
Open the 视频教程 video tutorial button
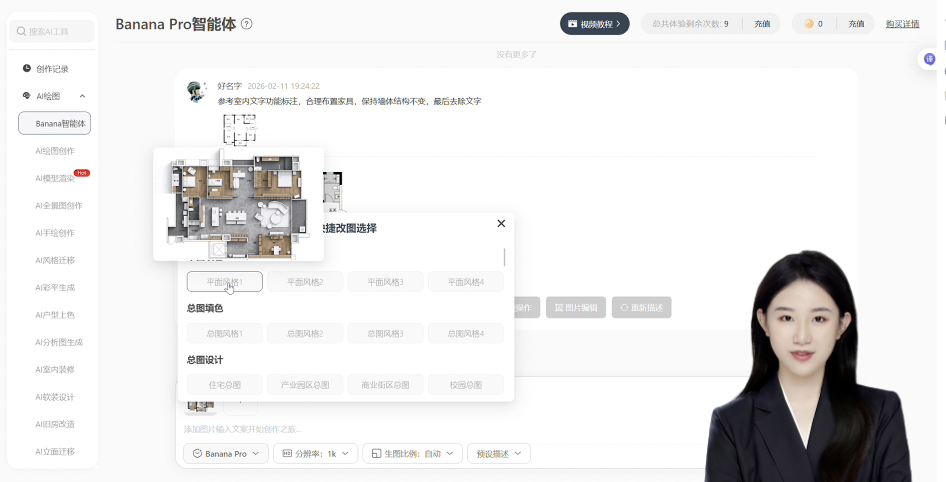point(594,24)
